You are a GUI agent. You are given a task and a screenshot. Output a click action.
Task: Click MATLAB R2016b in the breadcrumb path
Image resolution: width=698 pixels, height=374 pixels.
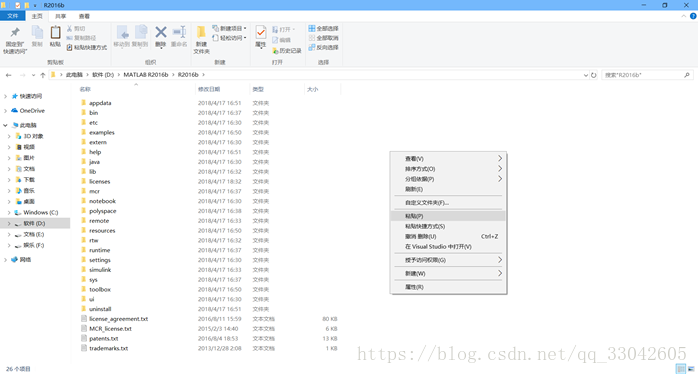click(x=146, y=75)
